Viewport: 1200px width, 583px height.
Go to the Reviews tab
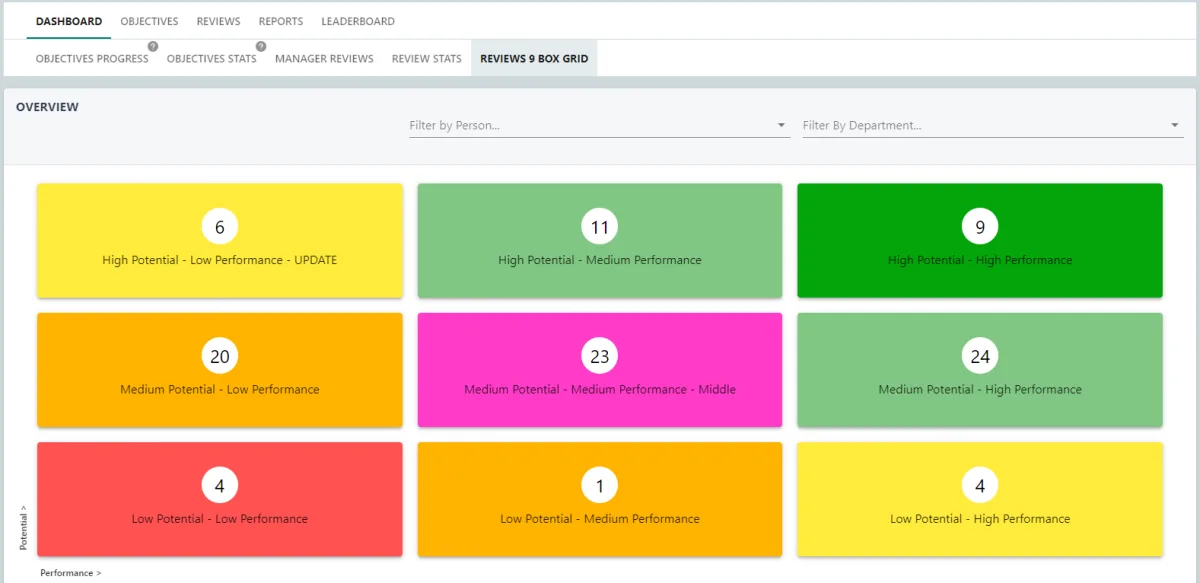pyautogui.click(x=218, y=21)
